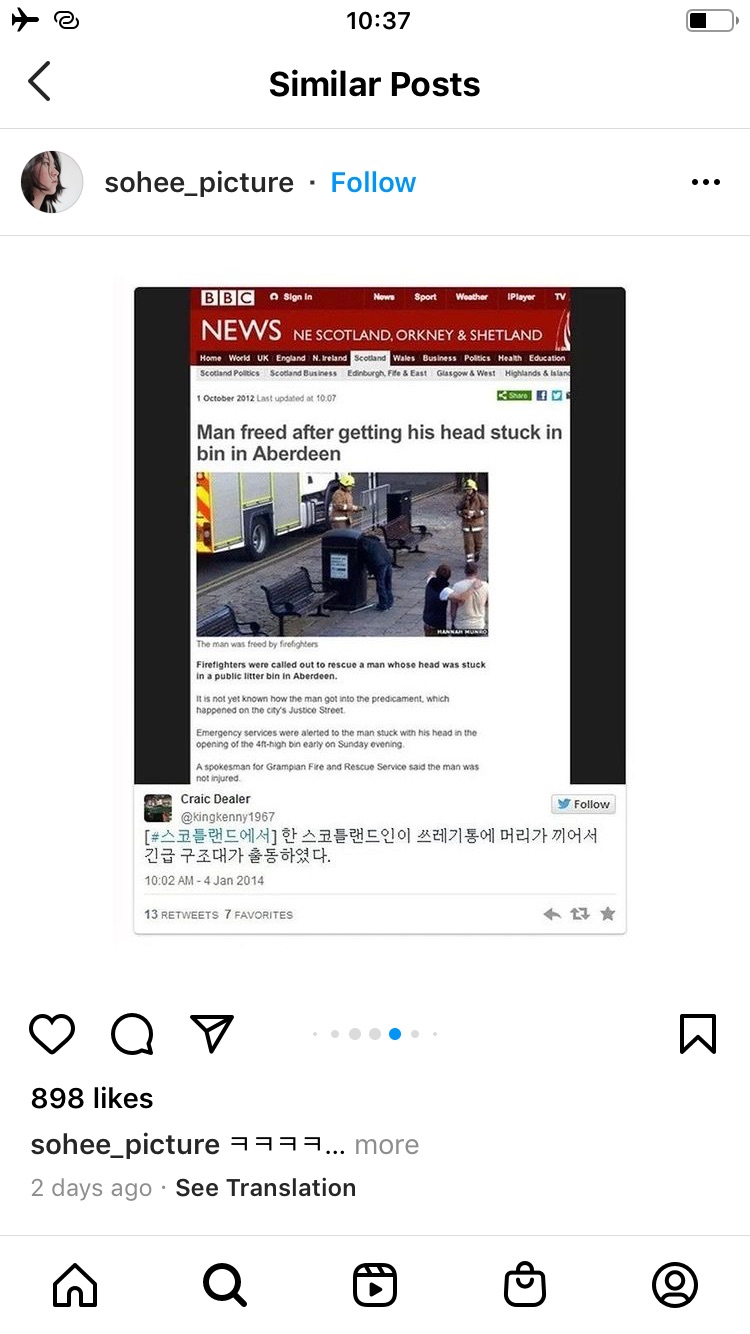Follow the sohee_picture account
The image size is (750, 1334).
[x=373, y=183]
